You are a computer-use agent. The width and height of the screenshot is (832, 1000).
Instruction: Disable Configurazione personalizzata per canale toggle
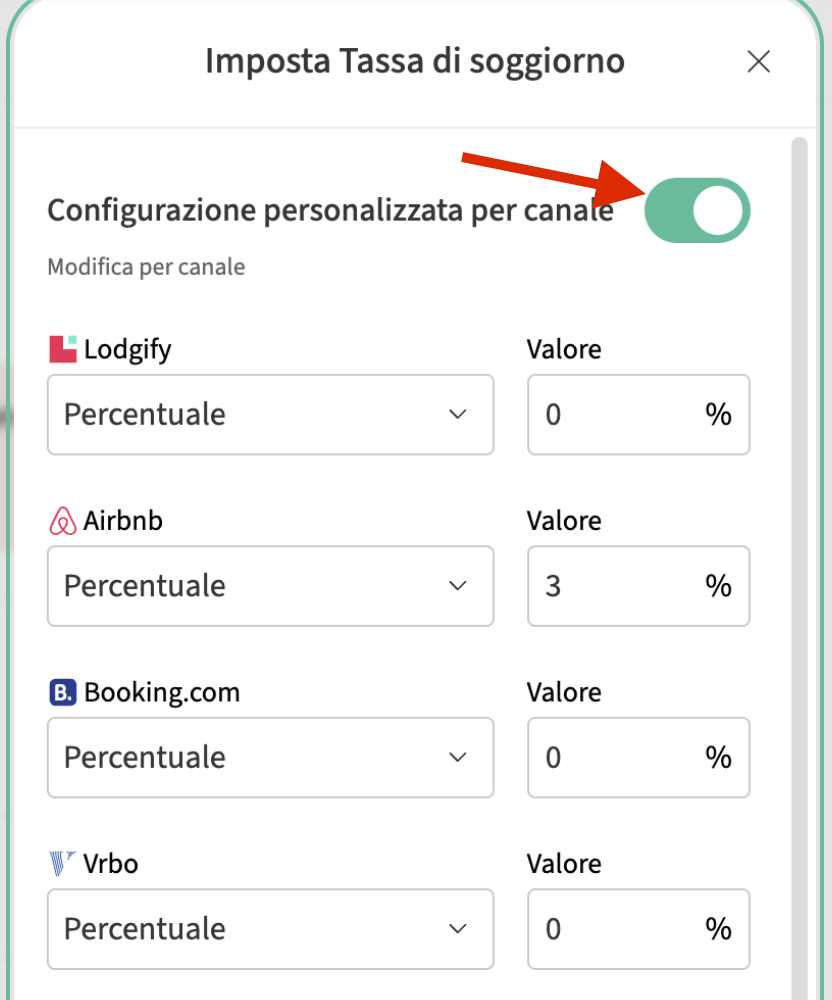pyautogui.click(x=697, y=211)
